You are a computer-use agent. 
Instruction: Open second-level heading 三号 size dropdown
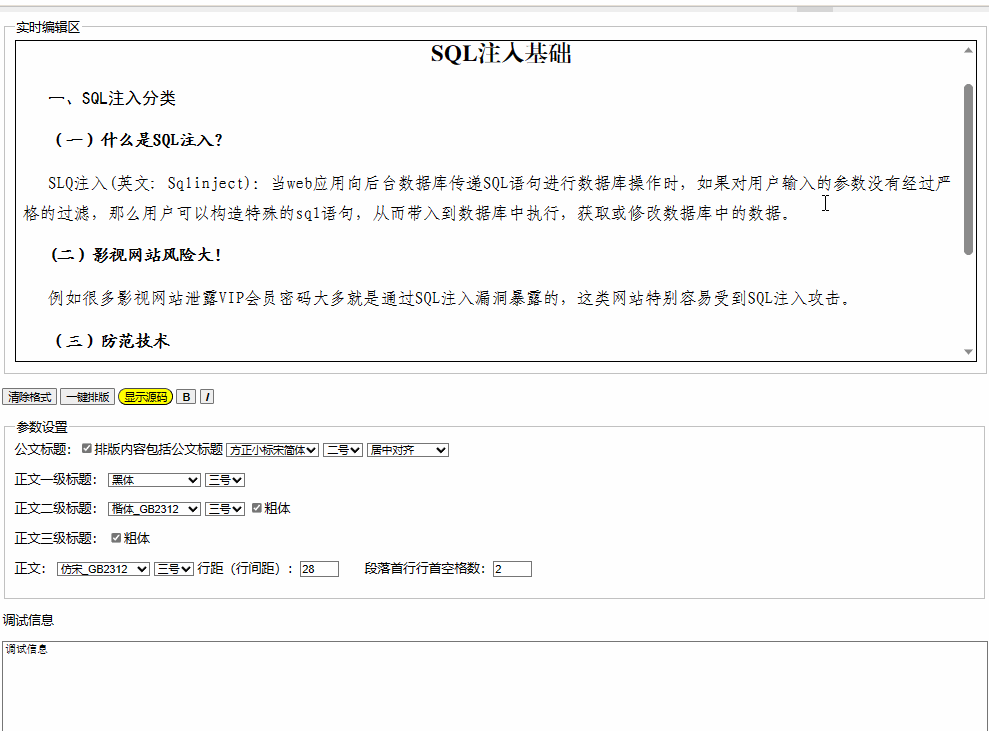225,509
